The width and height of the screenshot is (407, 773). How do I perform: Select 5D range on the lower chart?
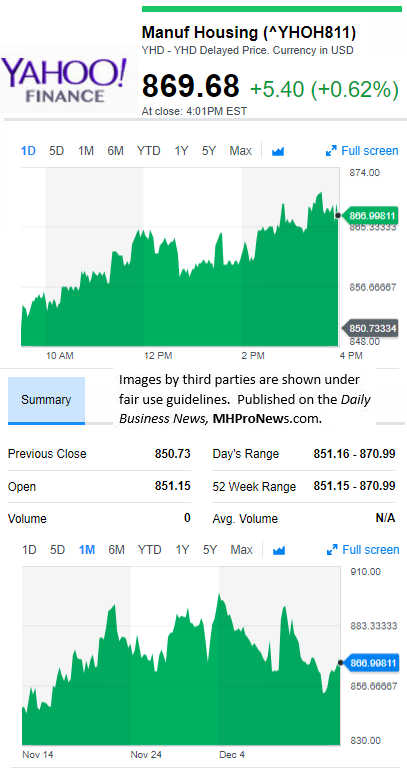click(57, 549)
